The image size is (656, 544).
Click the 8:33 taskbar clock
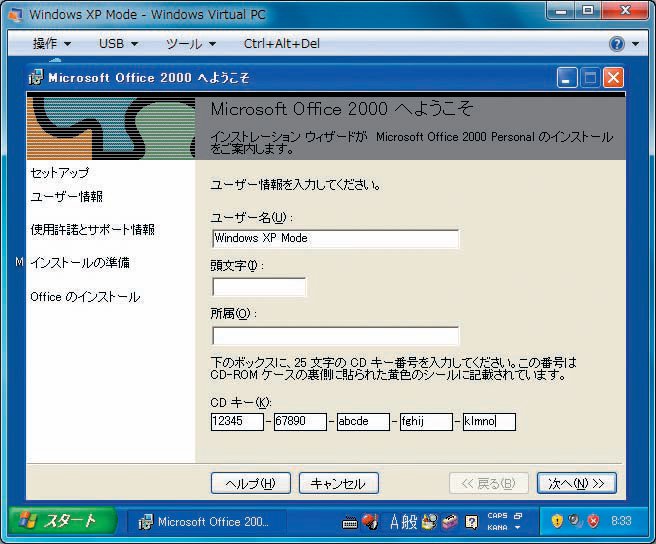coord(621,521)
